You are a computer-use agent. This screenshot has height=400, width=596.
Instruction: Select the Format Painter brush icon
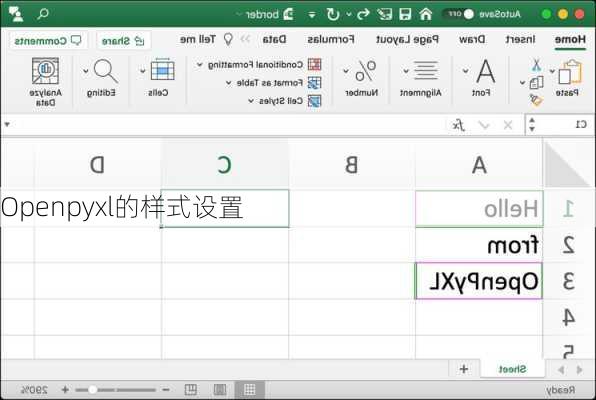536,100
